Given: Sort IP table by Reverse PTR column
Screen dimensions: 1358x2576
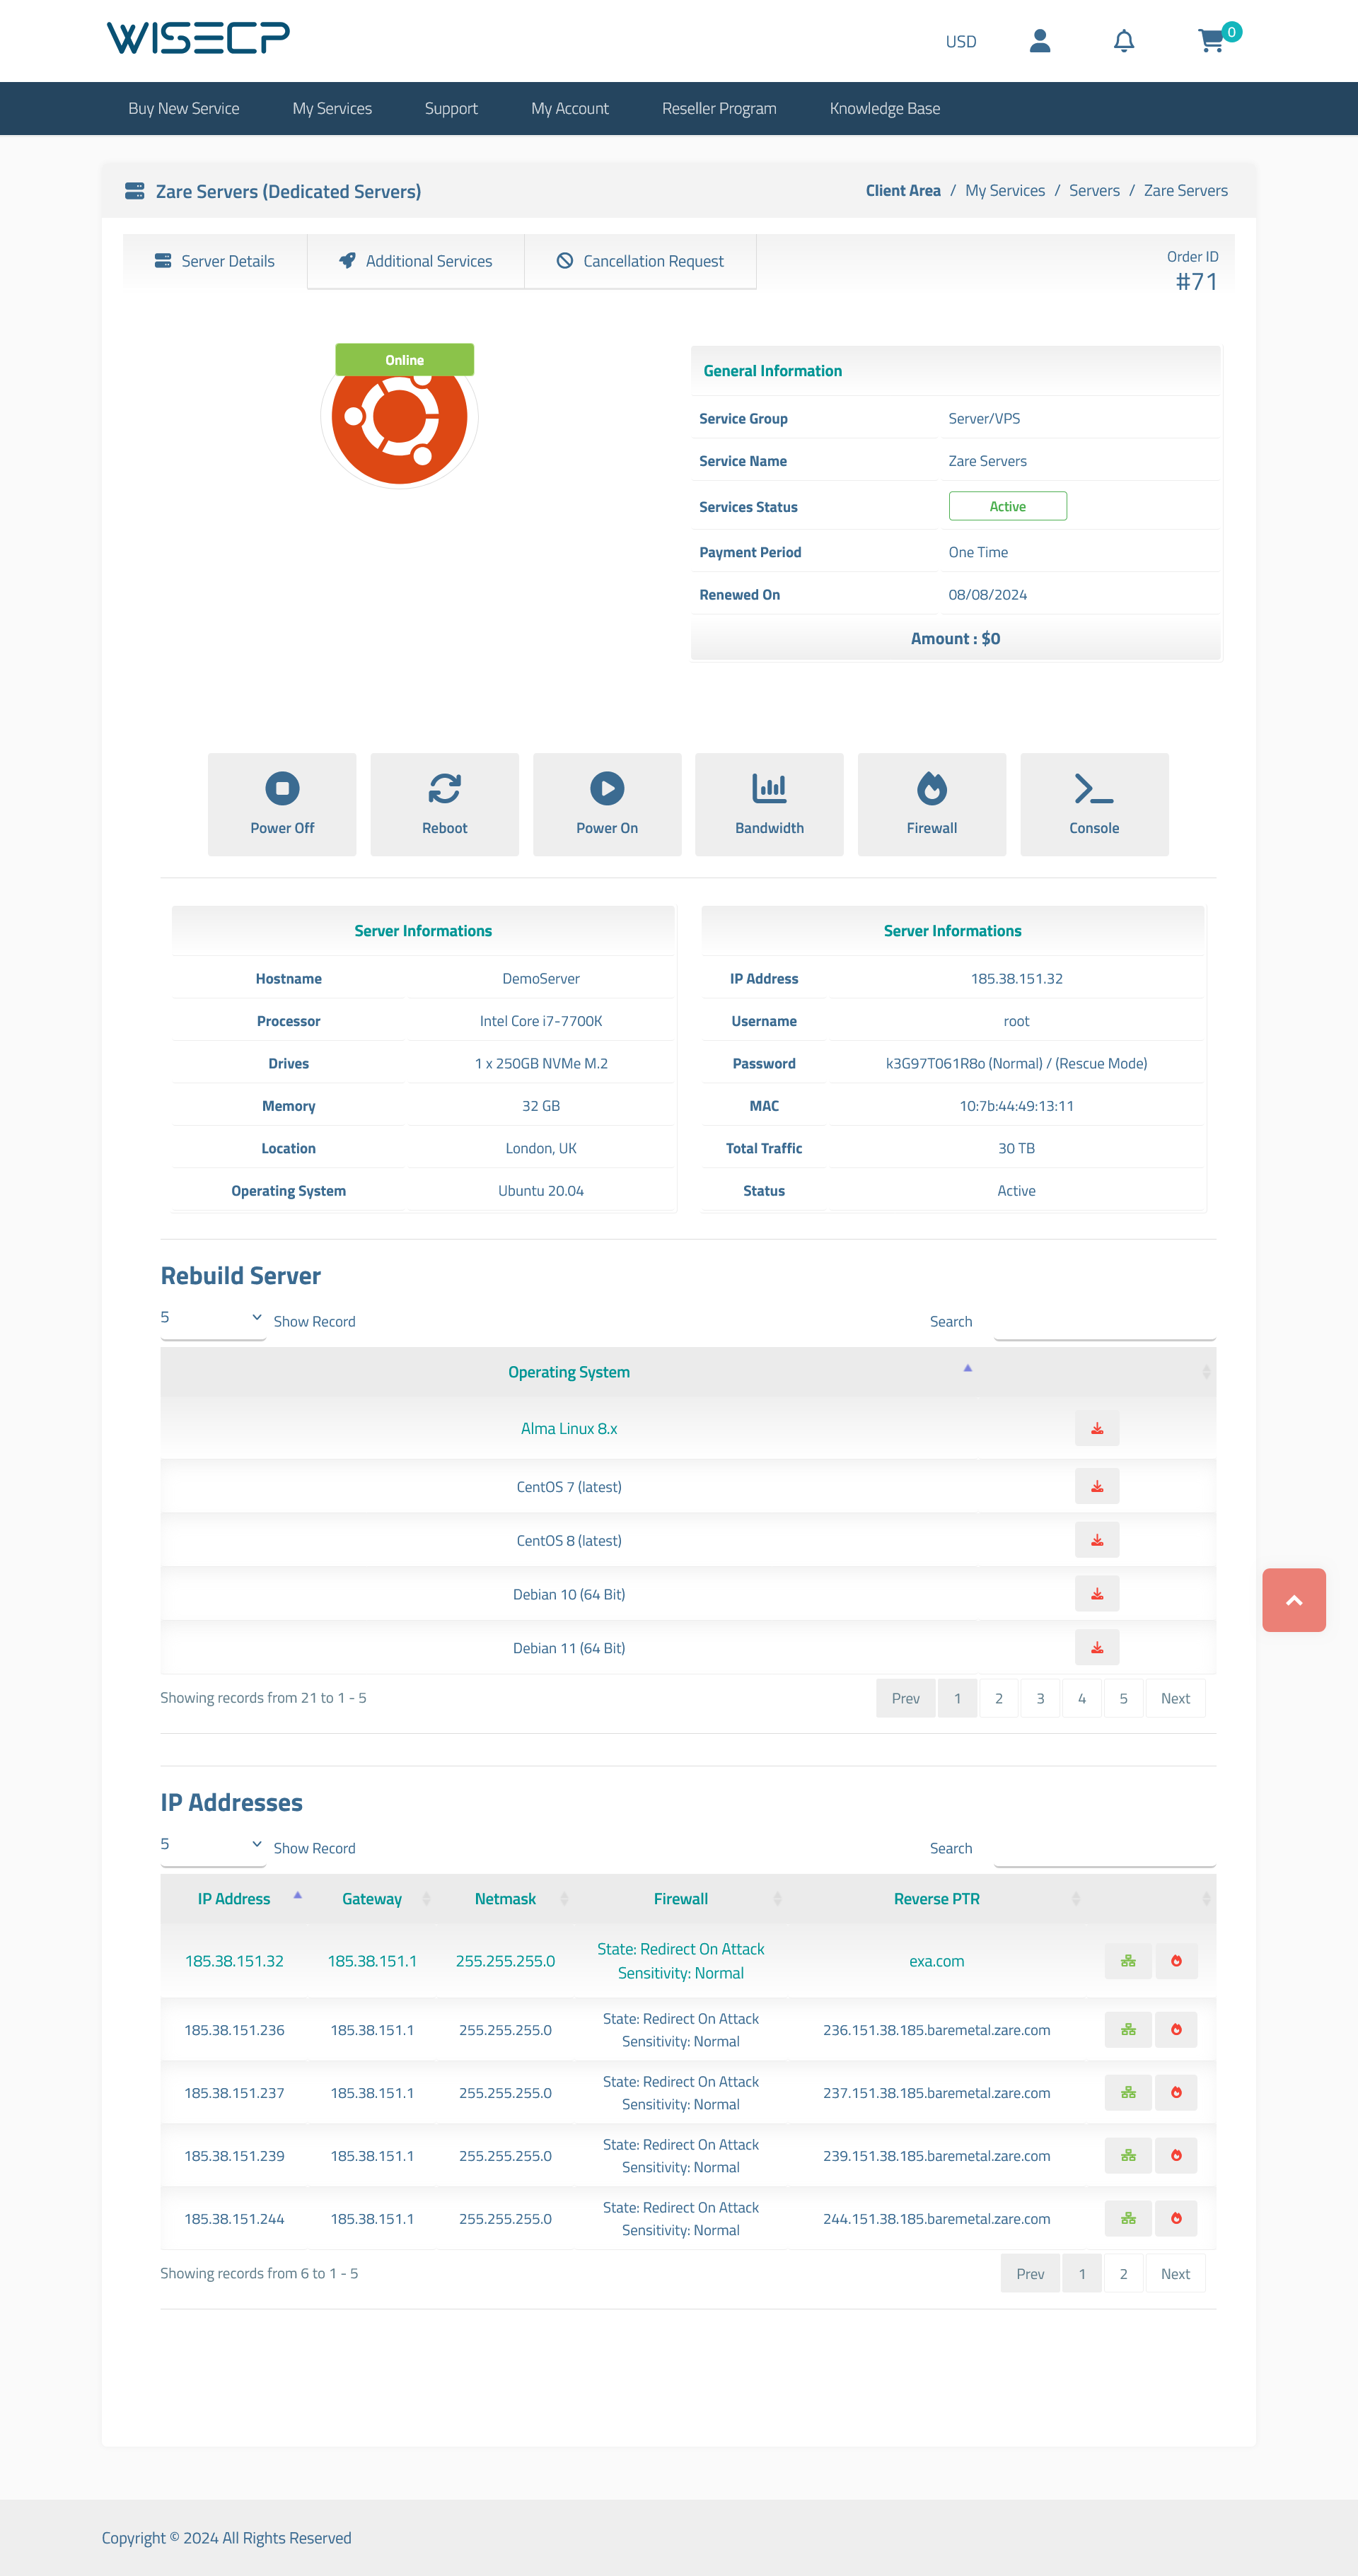Looking at the screenshot, I should coord(937,1899).
